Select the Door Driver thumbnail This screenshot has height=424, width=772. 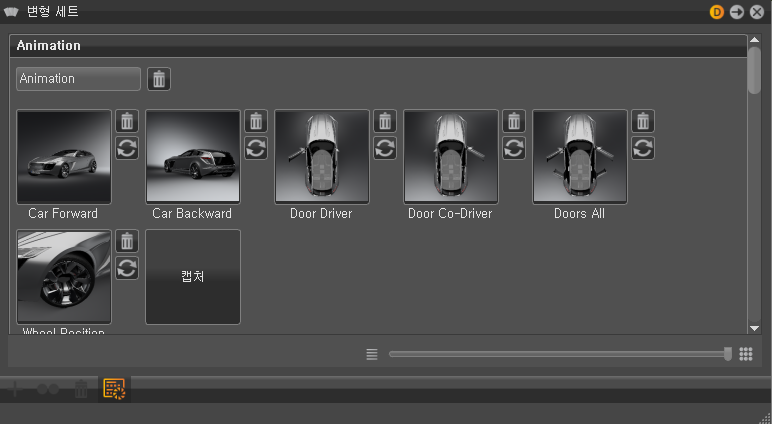coord(322,157)
